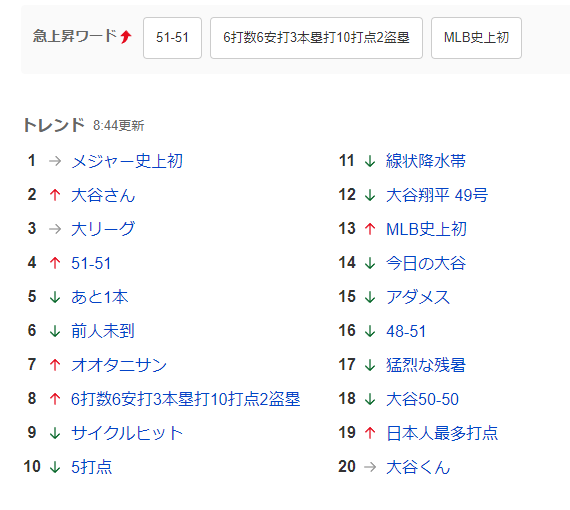The width and height of the screenshot is (570, 510).
Task: Open trend 5 あと1本
Action: (100, 297)
